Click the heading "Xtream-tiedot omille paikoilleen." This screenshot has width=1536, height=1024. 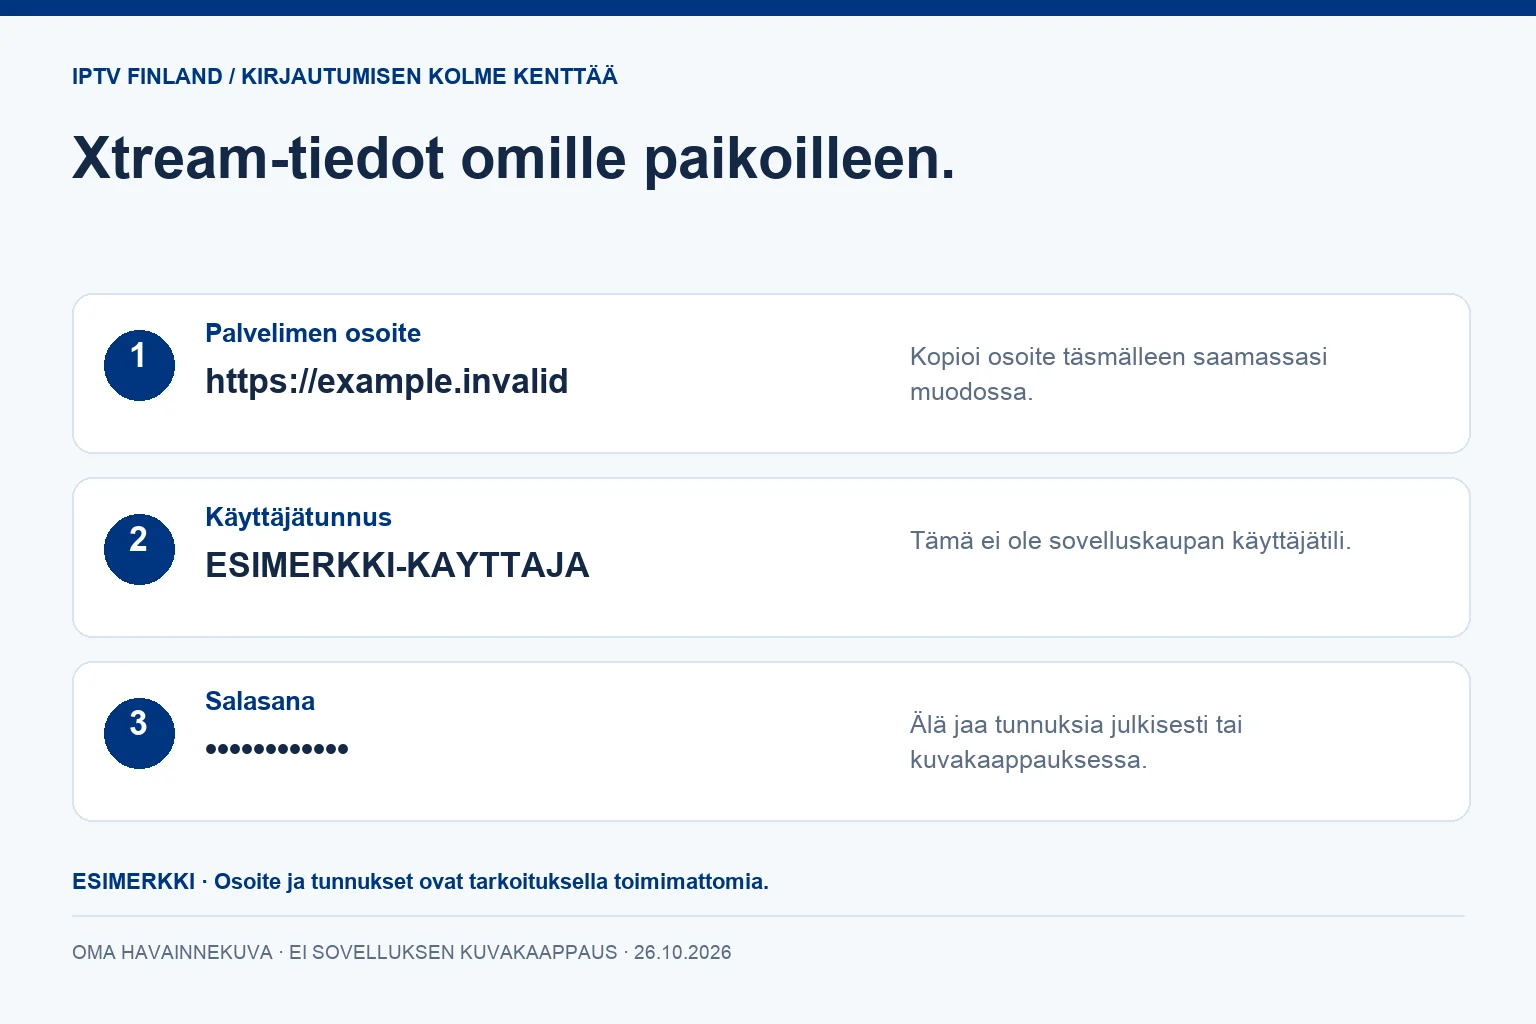(x=514, y=158)
